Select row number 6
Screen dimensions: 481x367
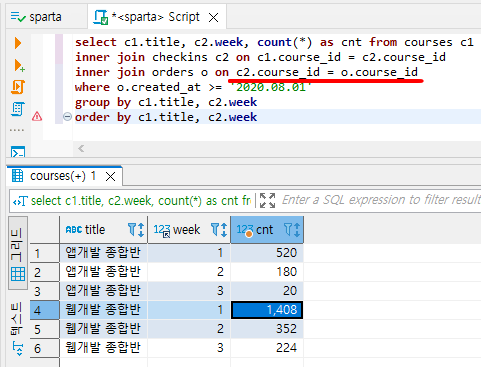[45, 348]
